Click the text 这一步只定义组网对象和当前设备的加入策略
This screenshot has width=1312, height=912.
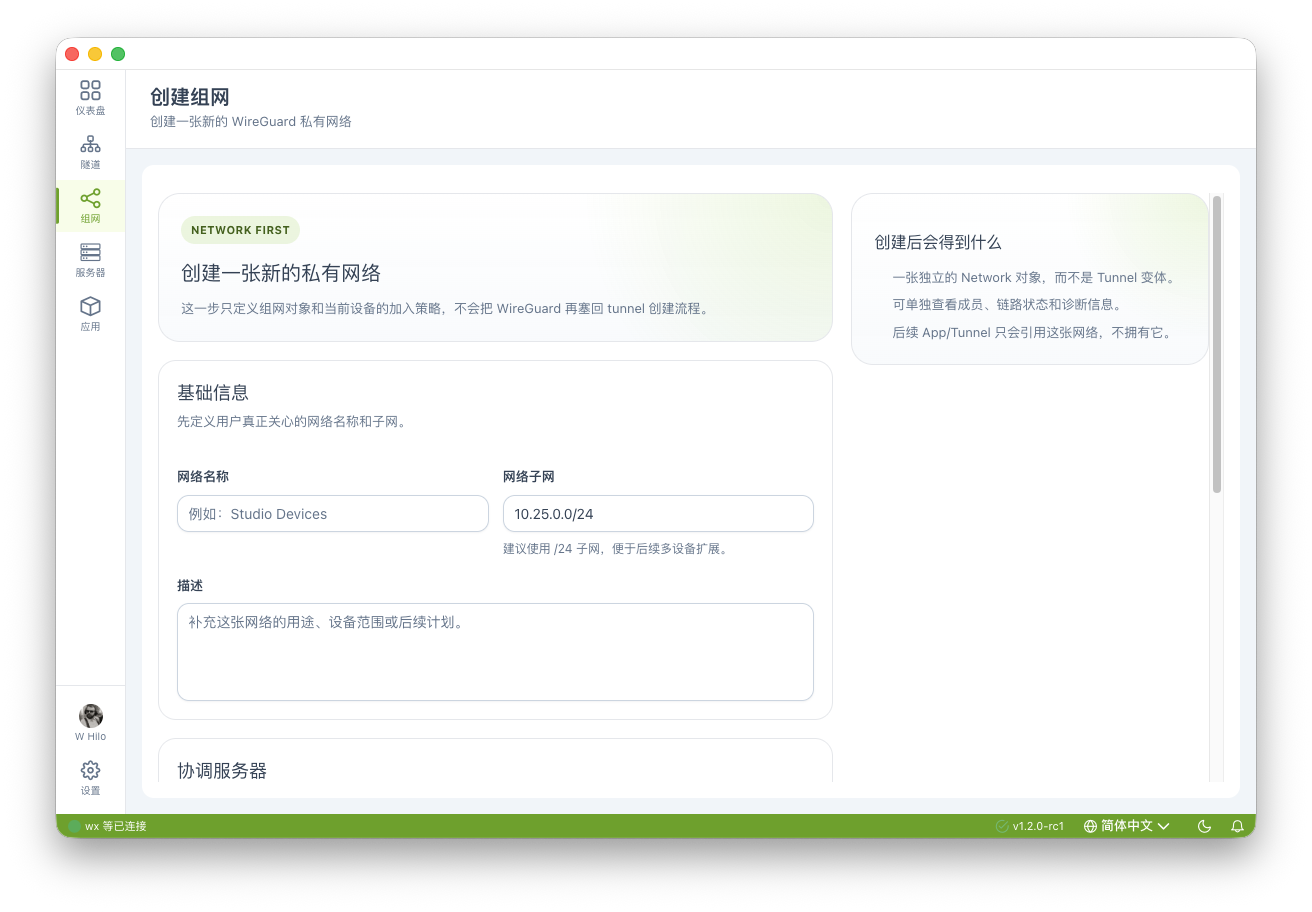click(x=445, y=309)
